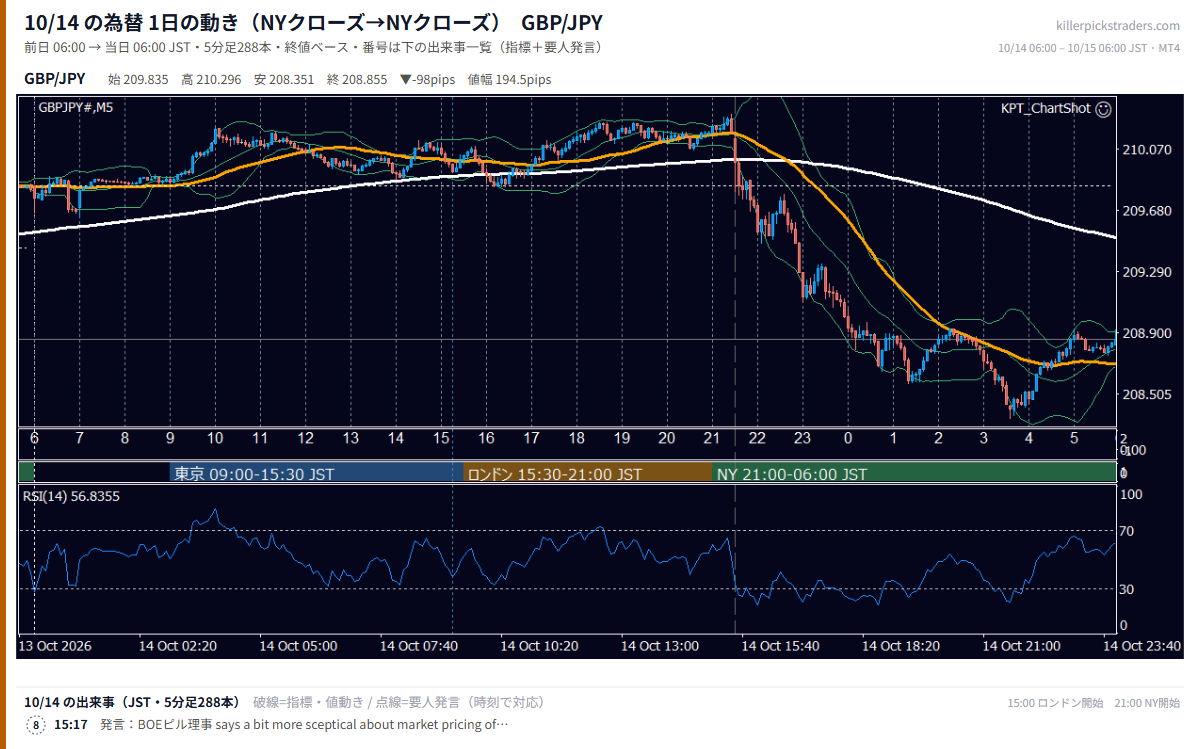Click the 209.290 price axis label
Screen dimensions: 1200x749
click(1147, 272)
